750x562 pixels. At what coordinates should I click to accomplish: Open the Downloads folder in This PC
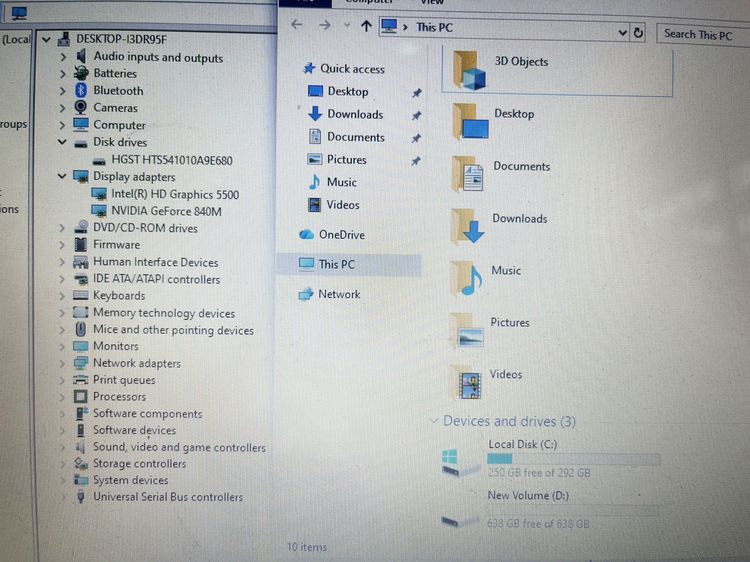[469, 226]
